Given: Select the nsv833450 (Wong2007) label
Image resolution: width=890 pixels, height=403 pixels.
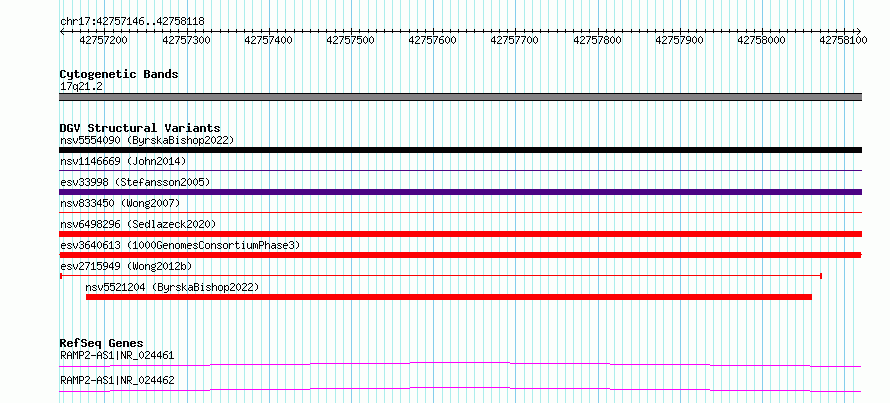Looking at the screenshot, I should [120, 203].
